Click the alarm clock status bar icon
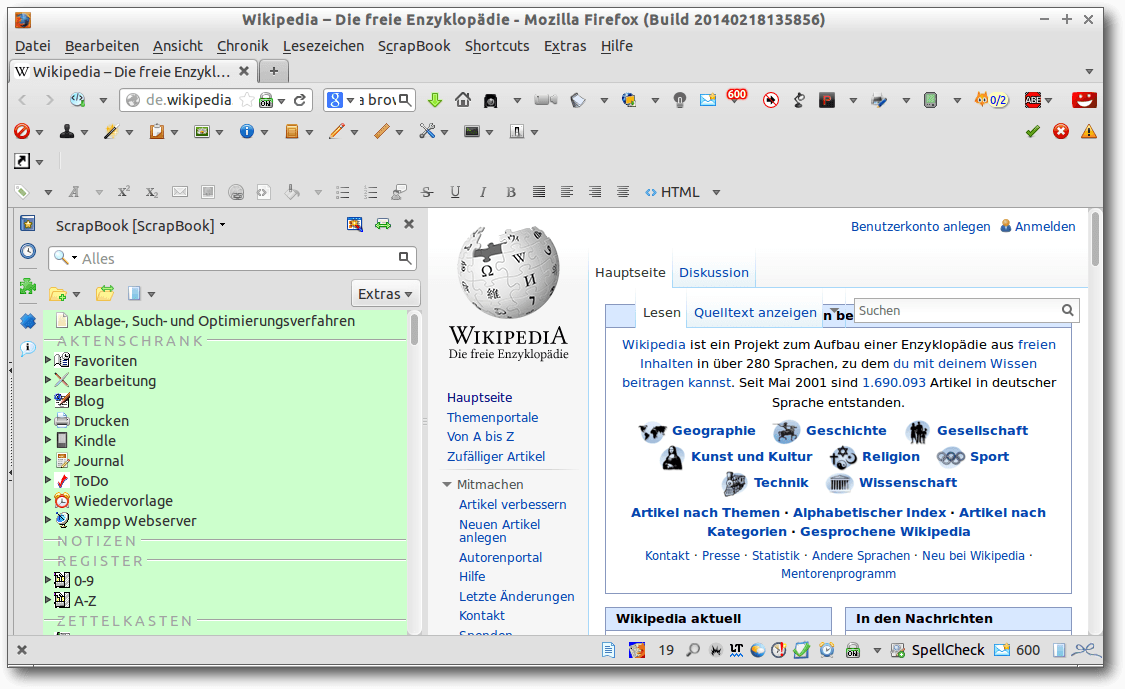This screenshot has height=689, width=1125. [x=827, y=650]
